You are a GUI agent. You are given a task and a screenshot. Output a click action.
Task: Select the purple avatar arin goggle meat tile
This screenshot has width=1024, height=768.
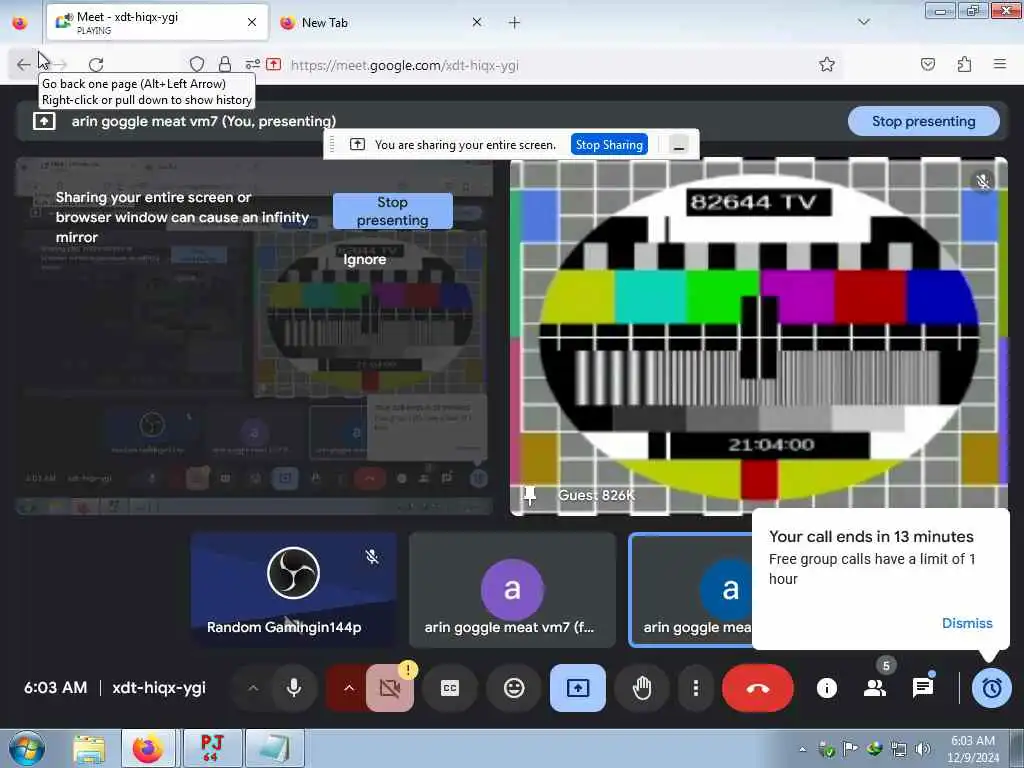(512, 590)
